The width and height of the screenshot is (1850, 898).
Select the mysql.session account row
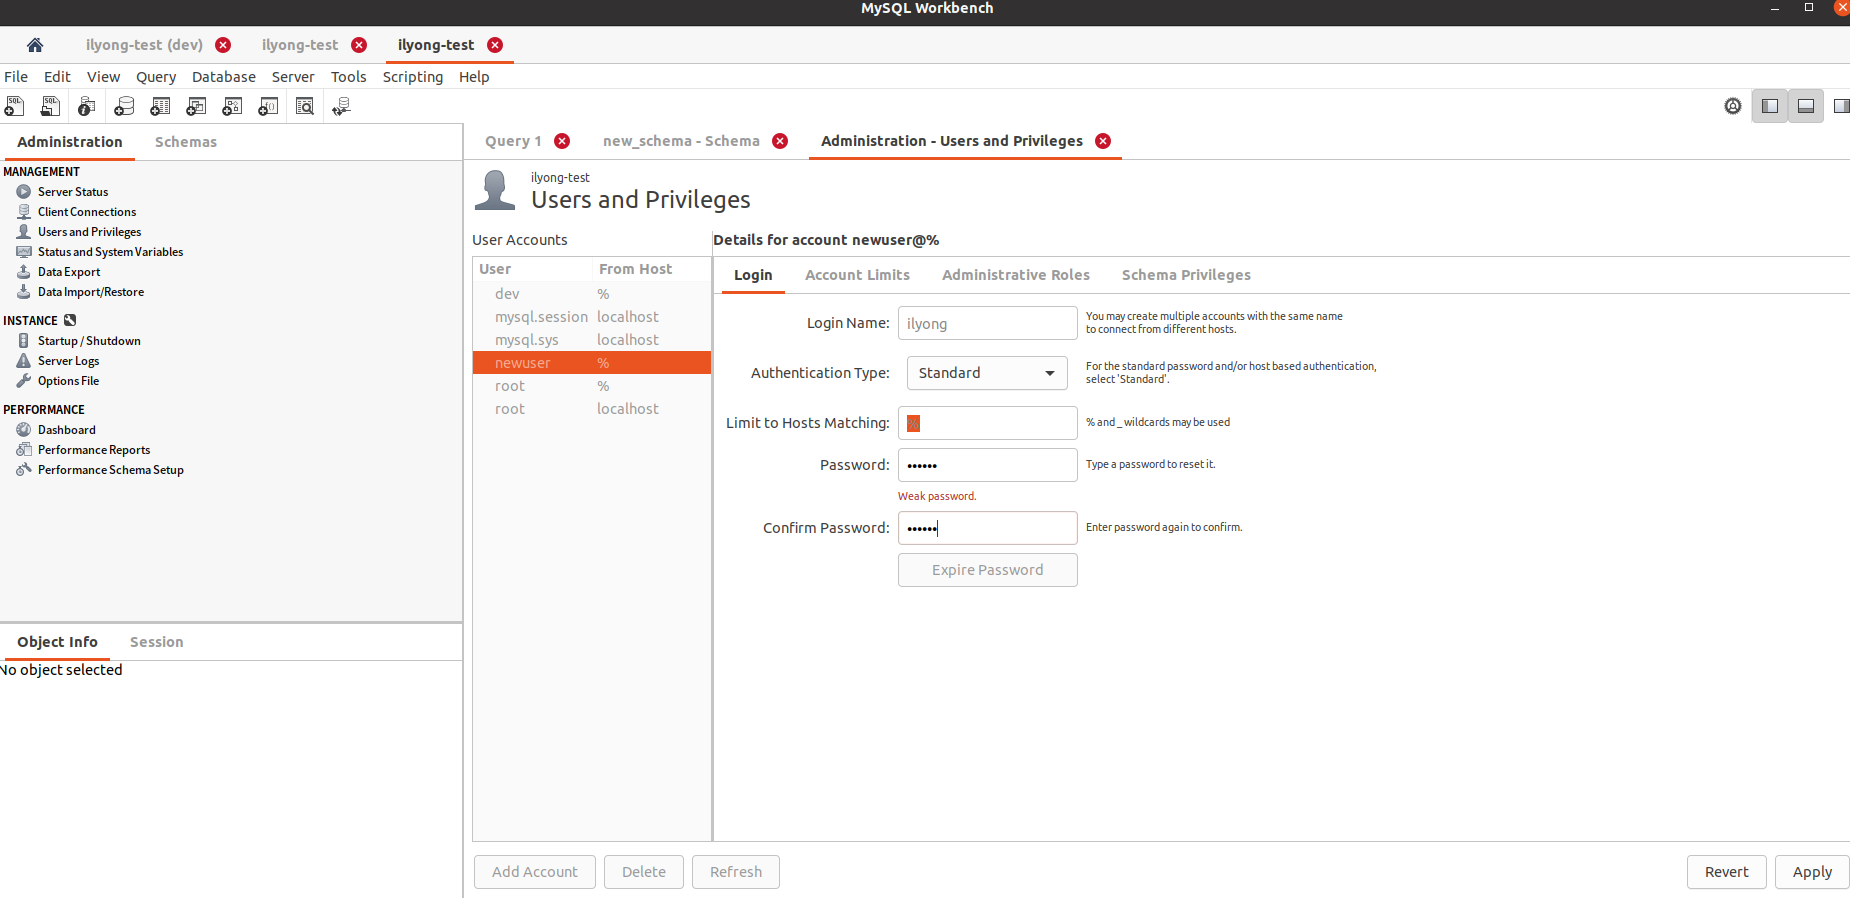click(x=592, y=317)
